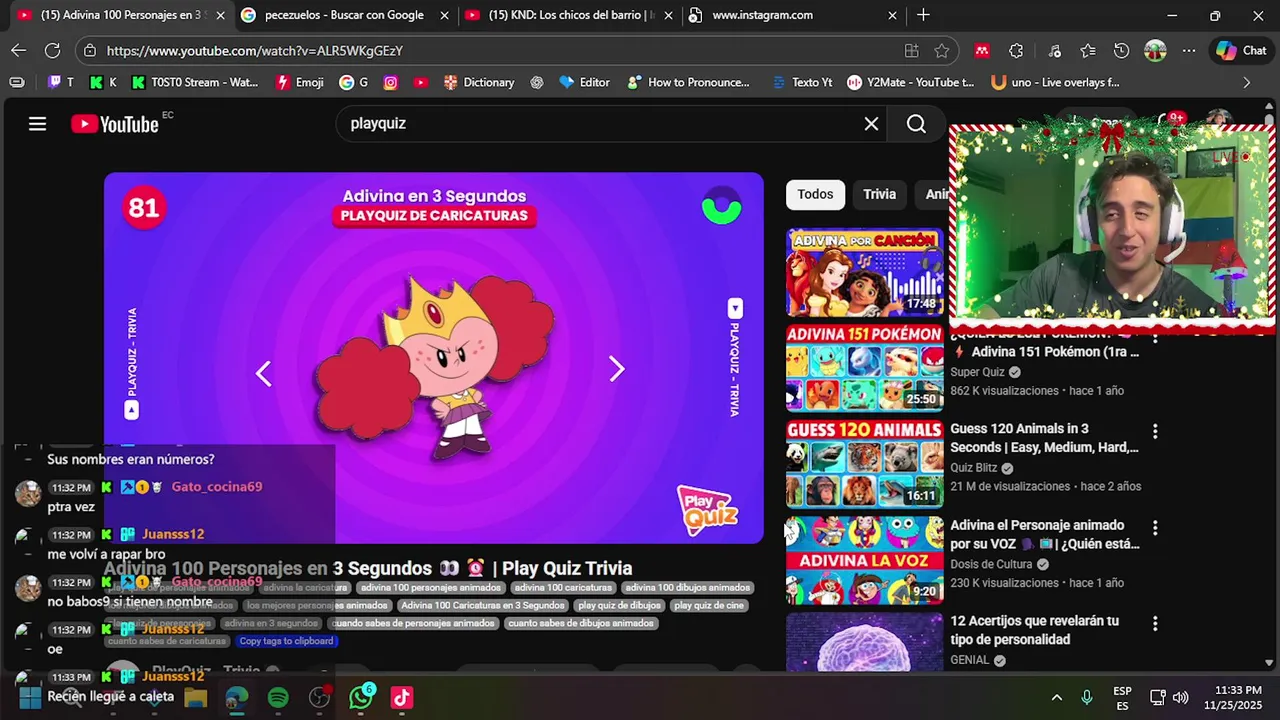Open the Dosis de Cultura channel
Viewport: 1280px width, 720px height.
tap(991, 564)
